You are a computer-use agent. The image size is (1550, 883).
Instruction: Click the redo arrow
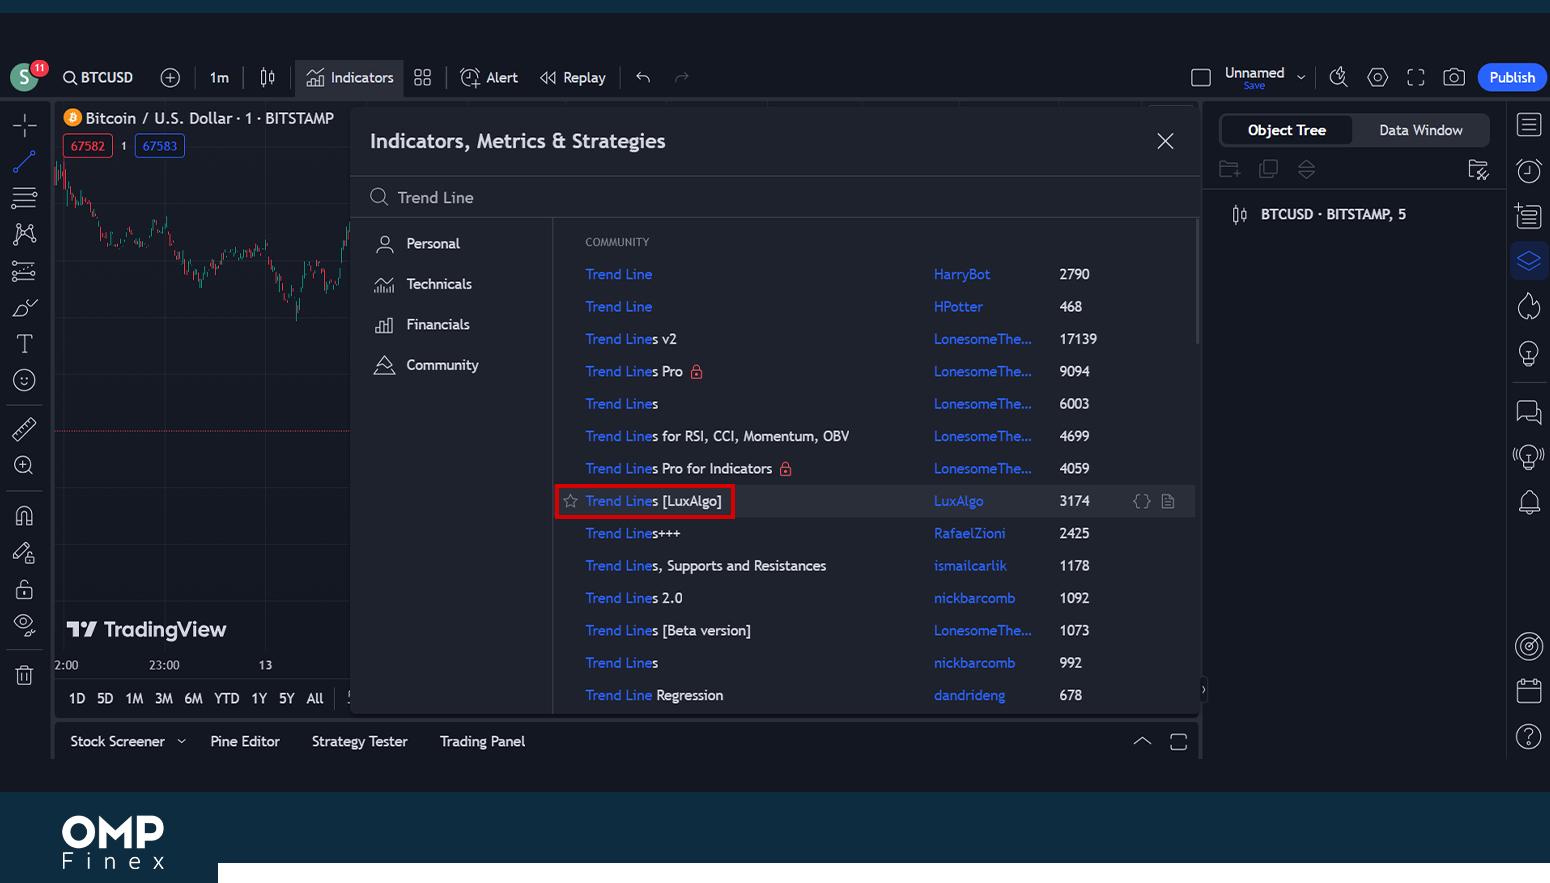click(x=682, y=77)
